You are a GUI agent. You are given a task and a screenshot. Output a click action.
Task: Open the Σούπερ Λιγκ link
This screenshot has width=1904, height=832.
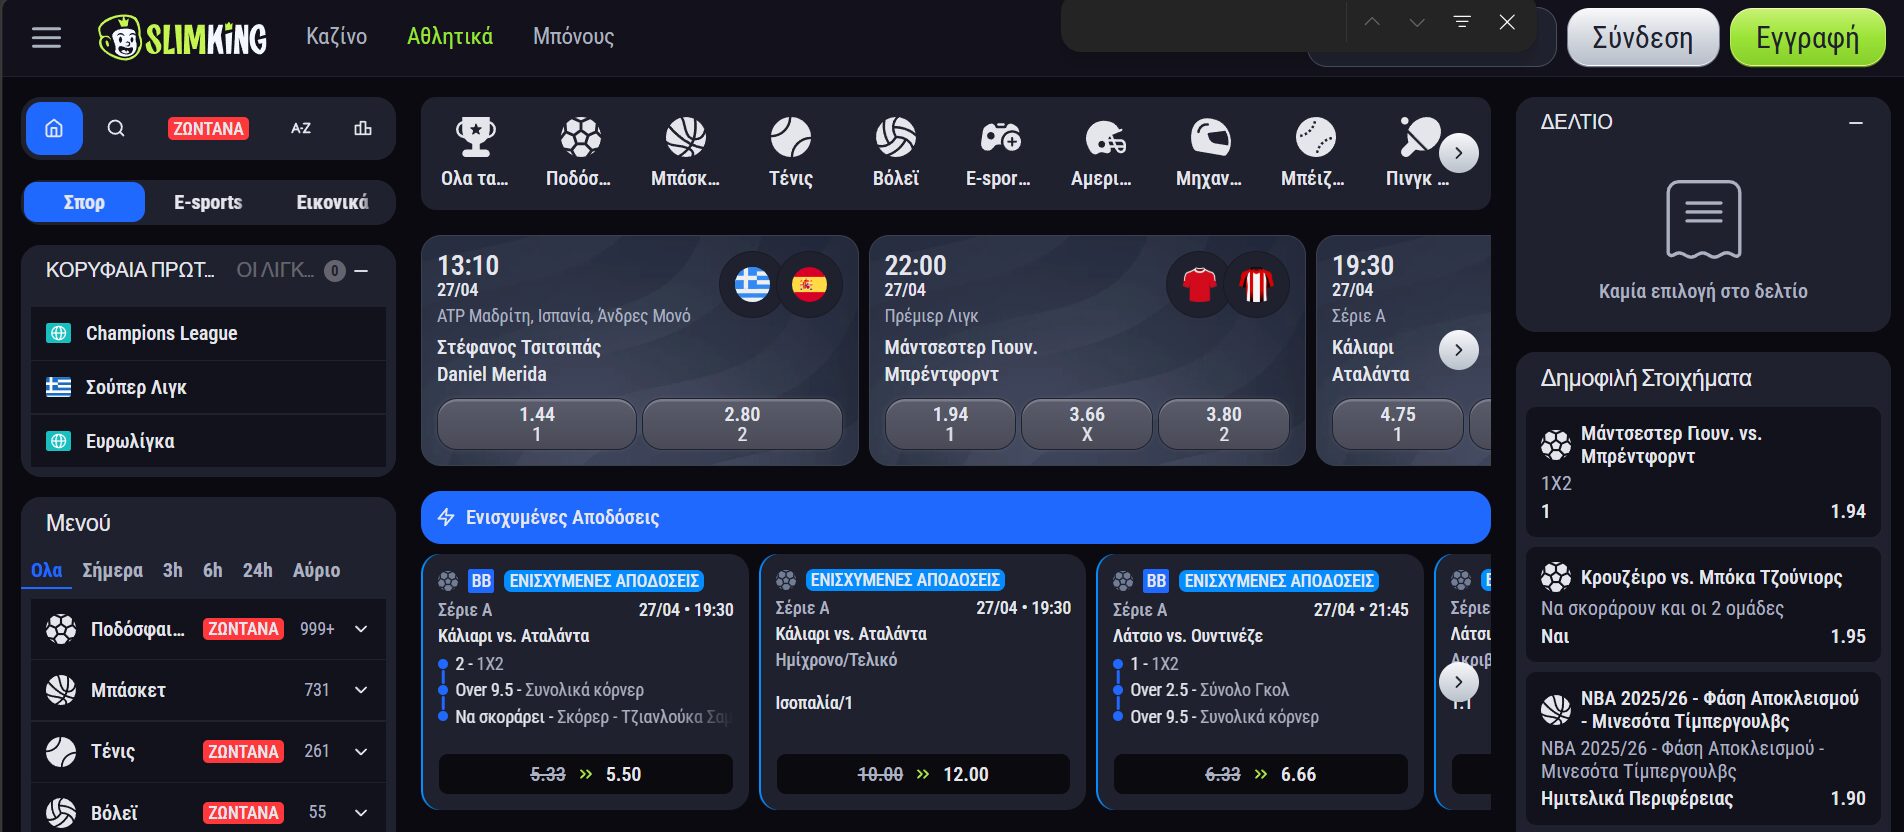pos(209,387)
